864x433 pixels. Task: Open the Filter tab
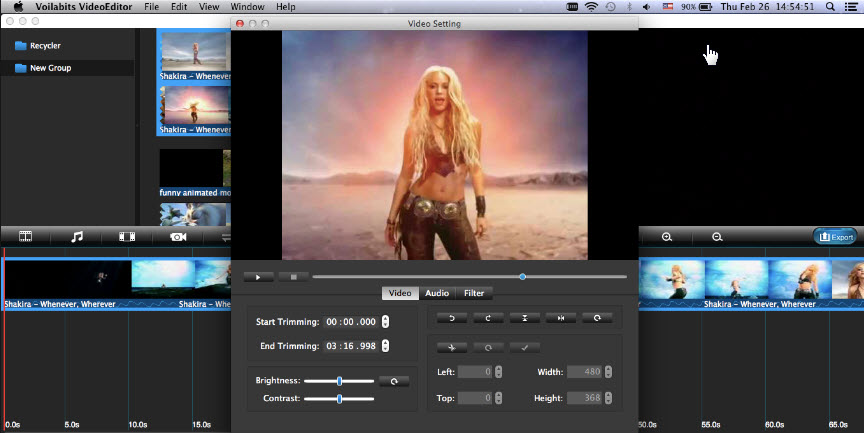(x=474, y=293)
